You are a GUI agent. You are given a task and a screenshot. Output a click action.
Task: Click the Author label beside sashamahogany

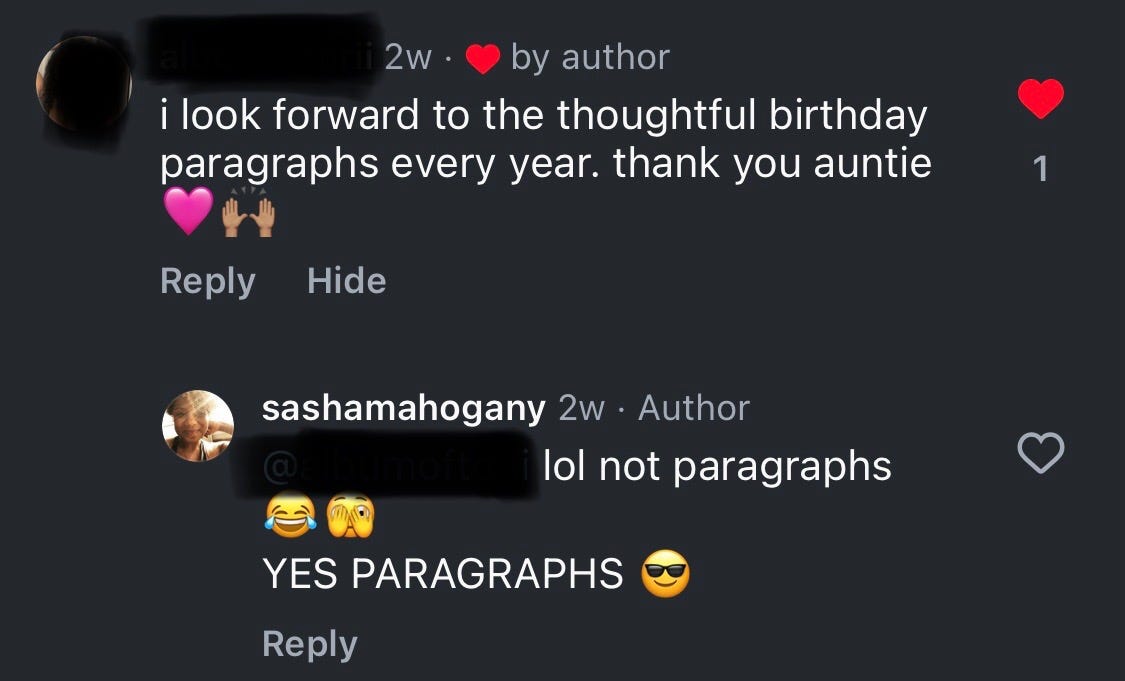[694, 408]
